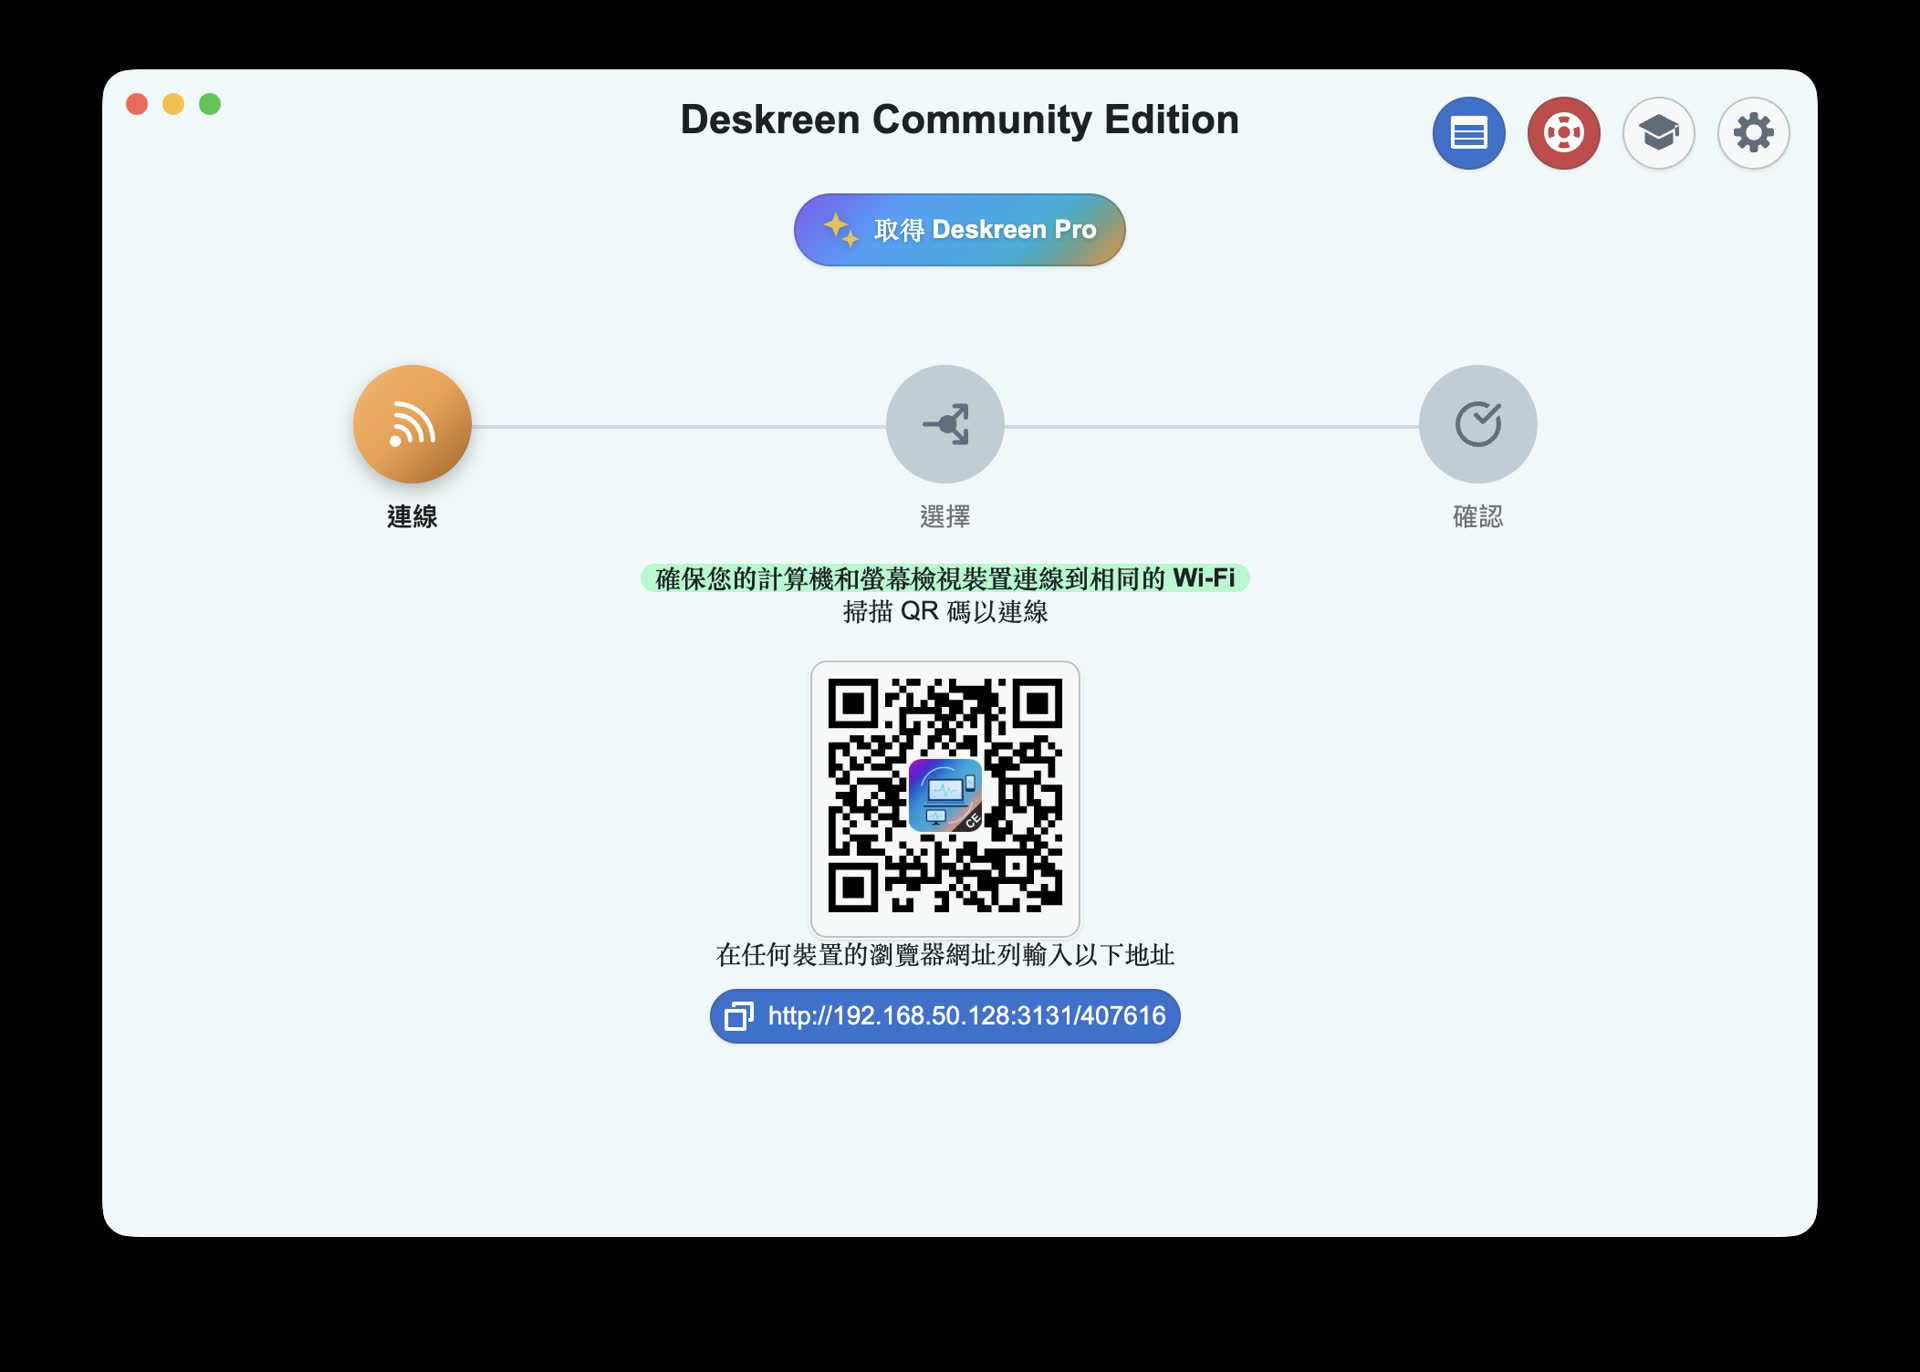Click the Deskreen logo inside QR code
This screenshot has height=1372, width=1920.
945,796
